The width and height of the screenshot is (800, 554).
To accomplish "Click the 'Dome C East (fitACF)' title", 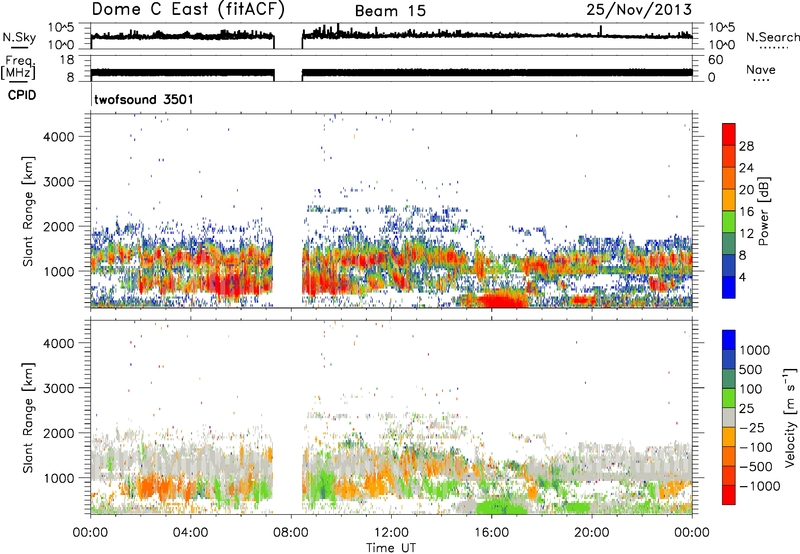I will pyautogui.click(x=188, y=10).
